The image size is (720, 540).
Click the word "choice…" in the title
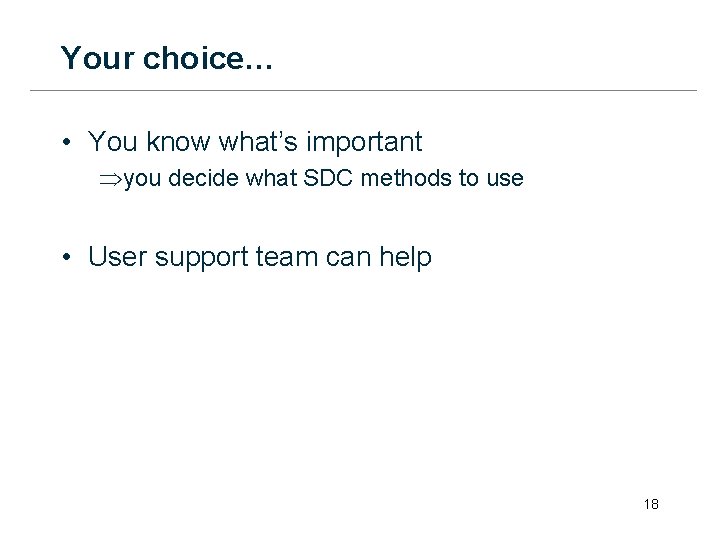pos(208,59)
